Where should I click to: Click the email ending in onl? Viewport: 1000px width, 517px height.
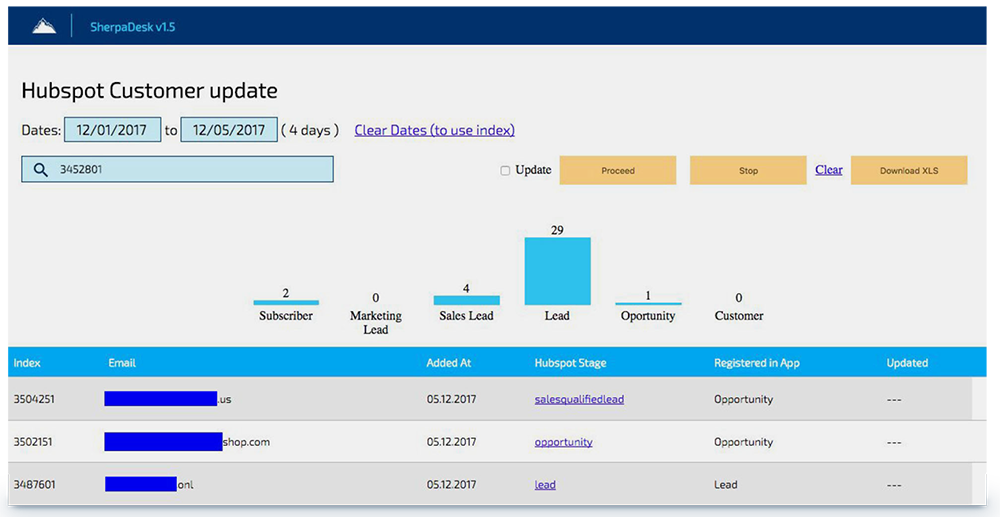click(x=149, y=484)
